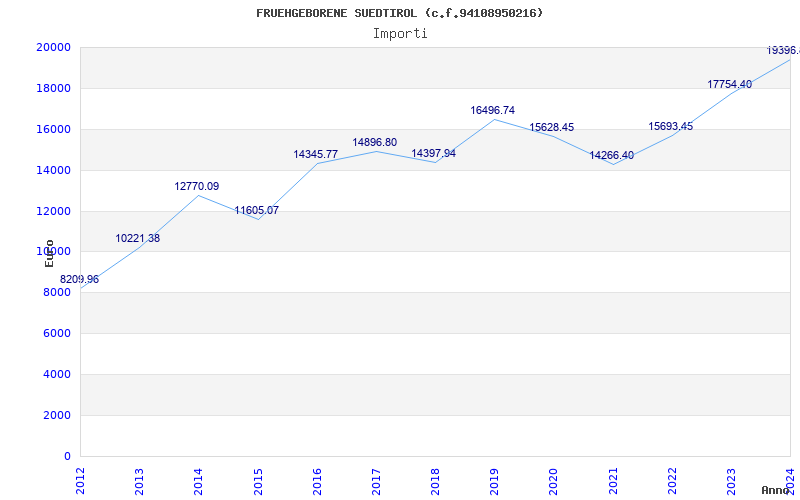The image size is (800, 500).
Task: Select the 15693.45 data label
Action: pyautogui.click(x=671, y=126)
